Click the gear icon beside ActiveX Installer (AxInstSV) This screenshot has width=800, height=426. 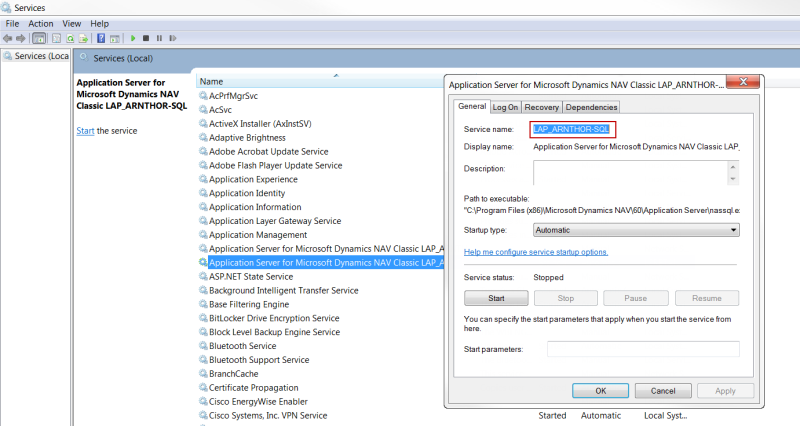pyautogui.click(x=203, y=123)
